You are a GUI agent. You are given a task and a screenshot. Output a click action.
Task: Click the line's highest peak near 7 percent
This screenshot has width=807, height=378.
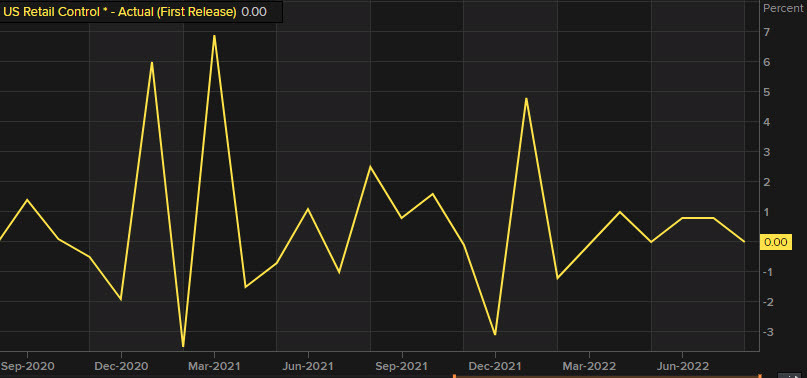point(214,36)
